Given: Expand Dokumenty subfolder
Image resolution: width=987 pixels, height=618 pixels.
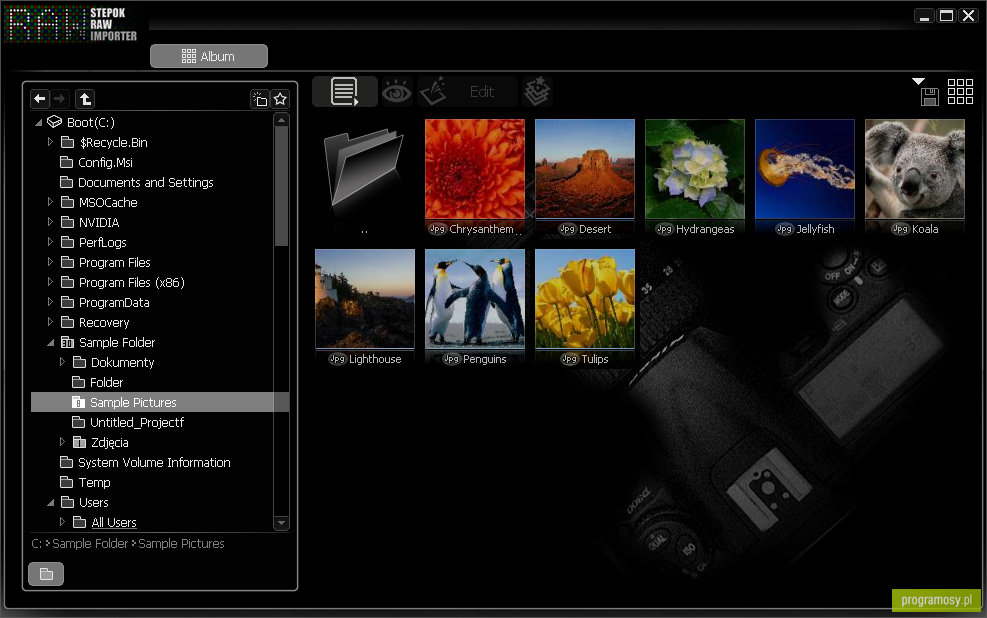Looking at the screenshot, I should point(62,362).
